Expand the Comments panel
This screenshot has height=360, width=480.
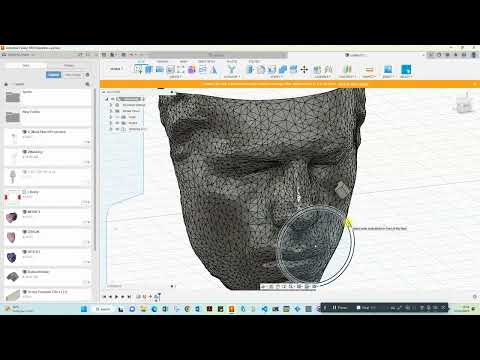(172, 286)
